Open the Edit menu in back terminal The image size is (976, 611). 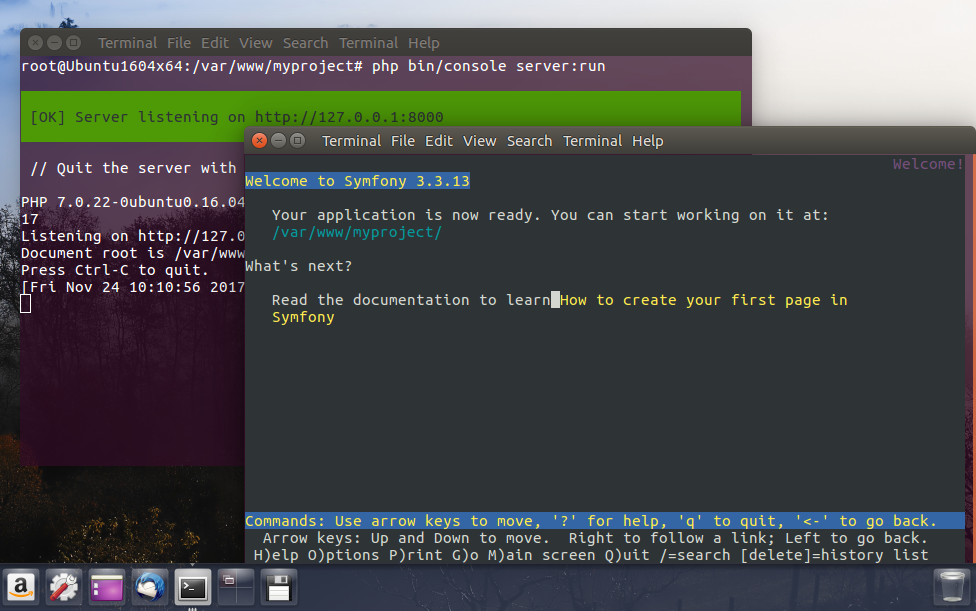215,43
